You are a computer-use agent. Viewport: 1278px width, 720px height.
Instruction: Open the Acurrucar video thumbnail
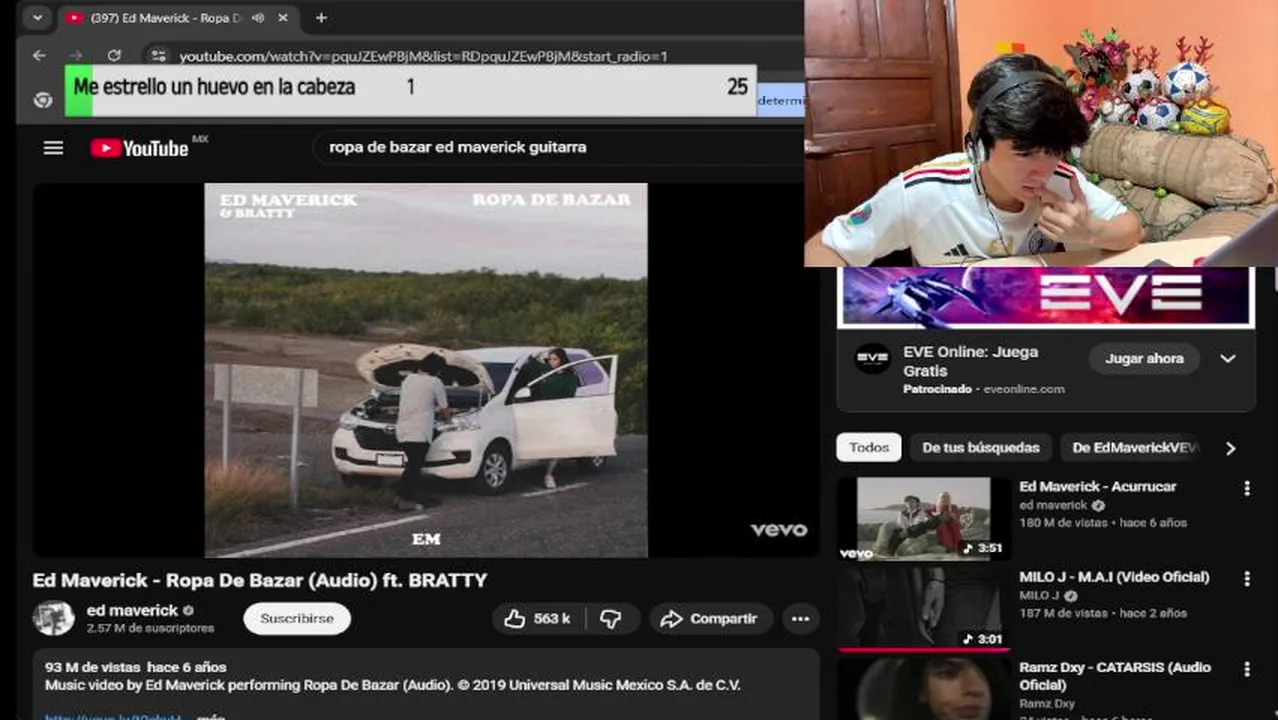(922, 518)
